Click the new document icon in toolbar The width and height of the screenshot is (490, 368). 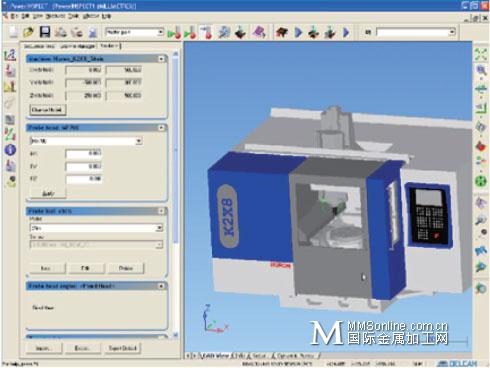13,32
